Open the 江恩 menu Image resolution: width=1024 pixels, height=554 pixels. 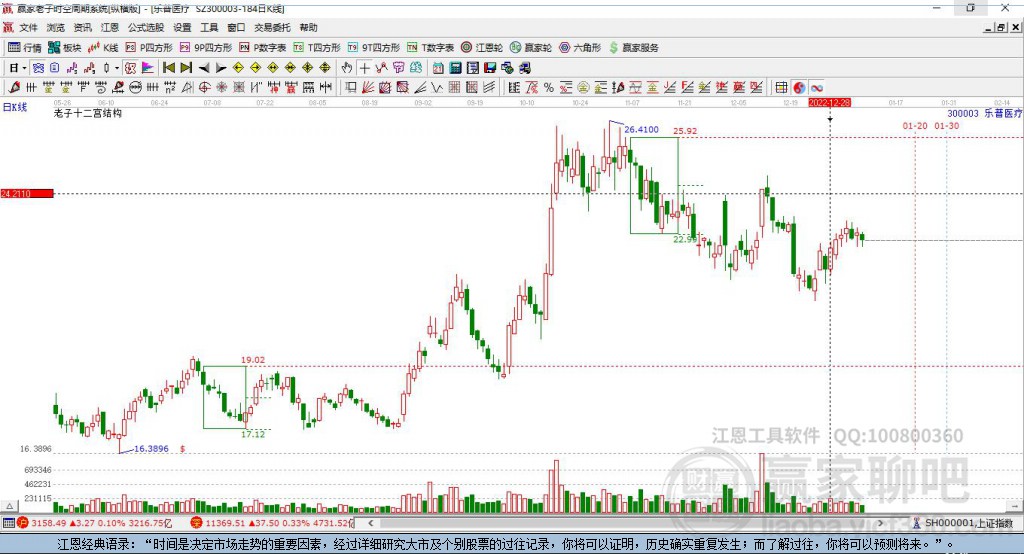tap(110, 27)
